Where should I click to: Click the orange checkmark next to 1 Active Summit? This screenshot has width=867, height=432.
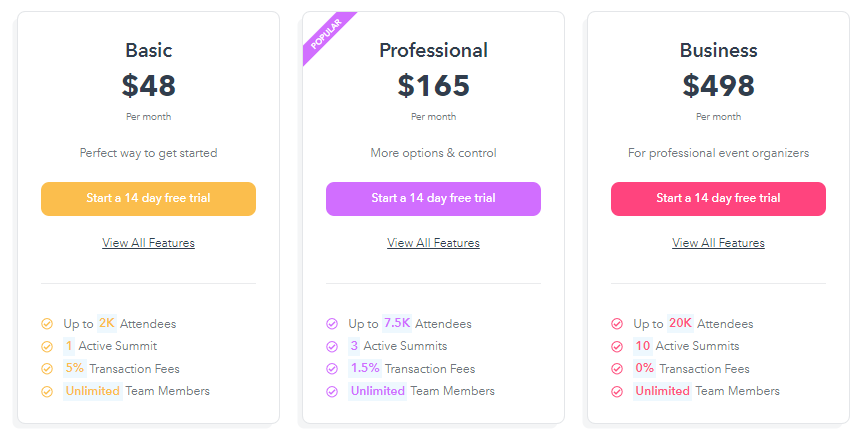click(x=47, y=347)
